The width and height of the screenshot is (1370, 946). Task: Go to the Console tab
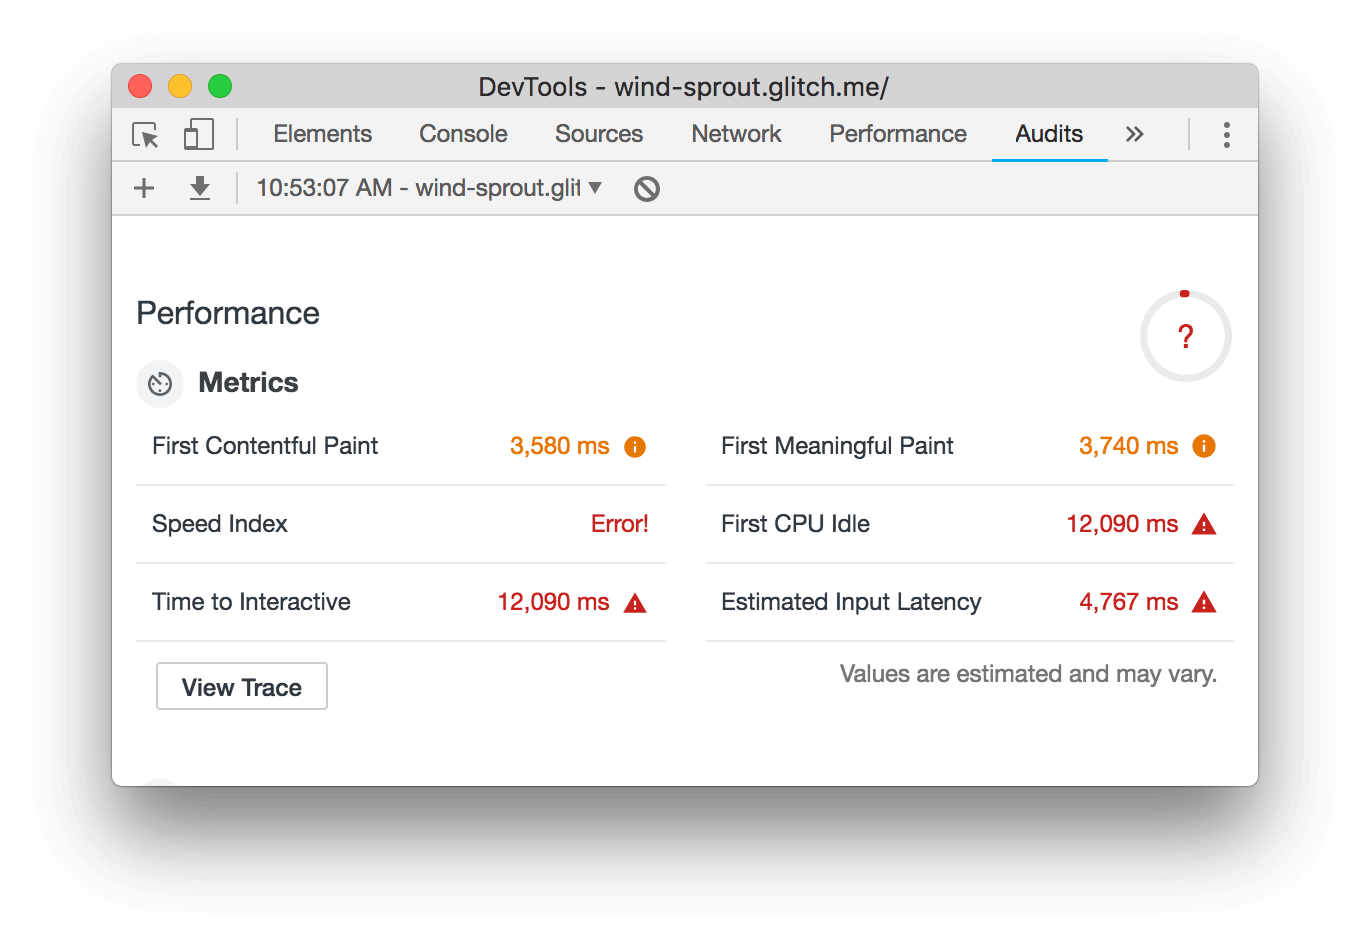tap(463, 135)
